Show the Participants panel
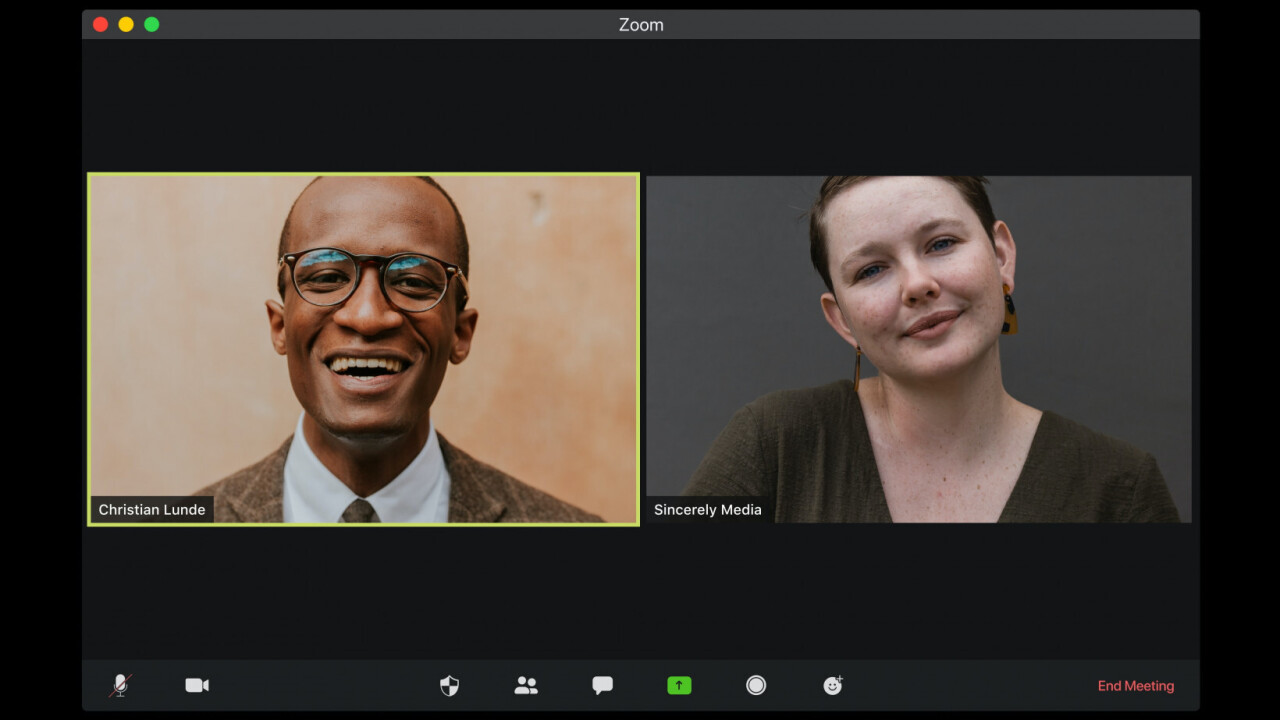 [526, 685]
